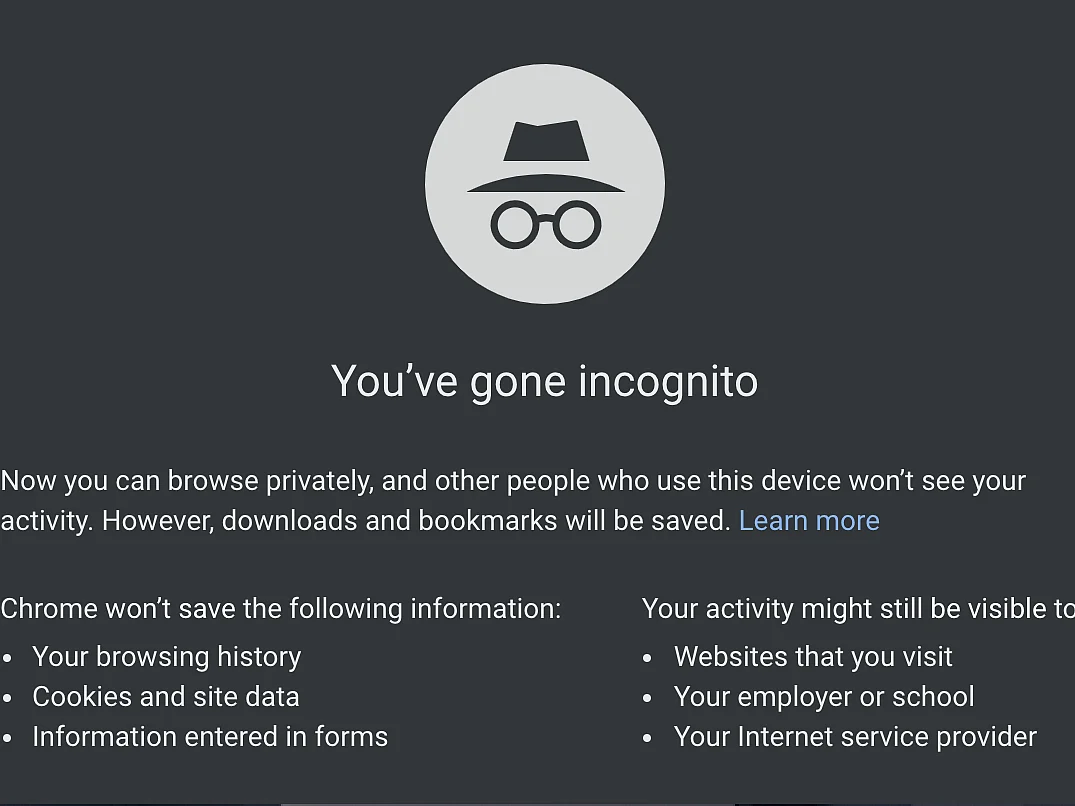The height and width of the screenshot is (806, 1075).
Task: Open the Learn more link
Action: click(809, 521)
